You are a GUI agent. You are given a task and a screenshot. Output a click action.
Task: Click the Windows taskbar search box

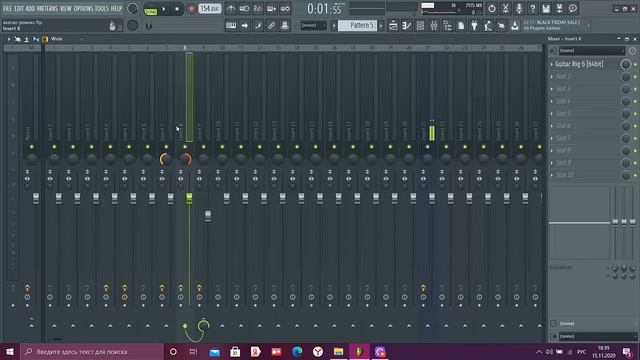click(x=91, y=351)
